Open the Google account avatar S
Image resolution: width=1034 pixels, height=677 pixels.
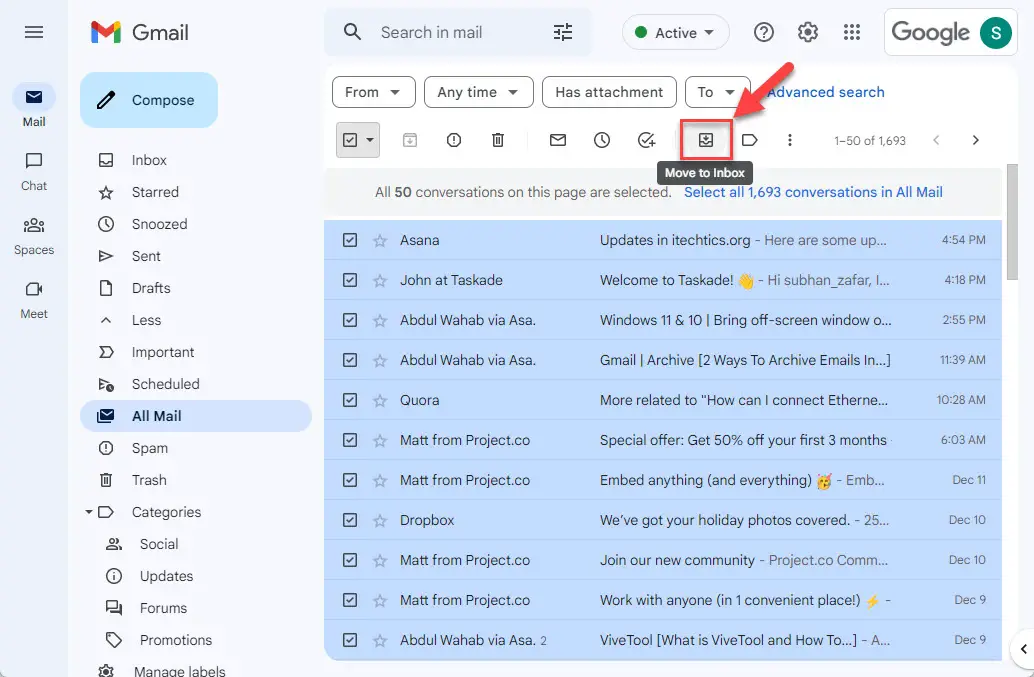coord(996,32)
